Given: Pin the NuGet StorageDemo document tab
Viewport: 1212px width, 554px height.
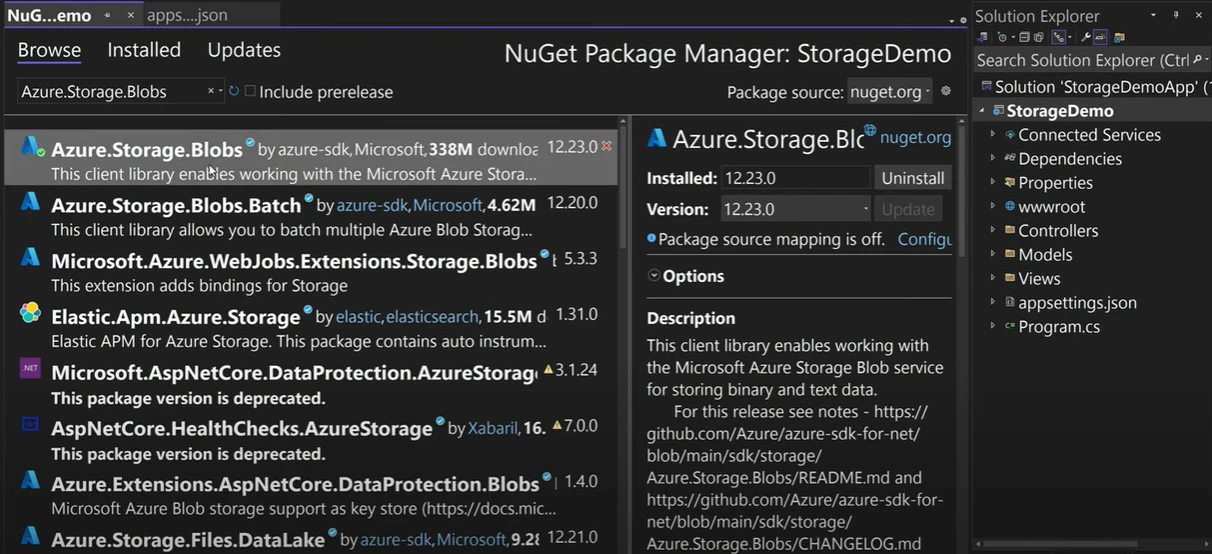Looking at the screenshot, I should (108, 15).
